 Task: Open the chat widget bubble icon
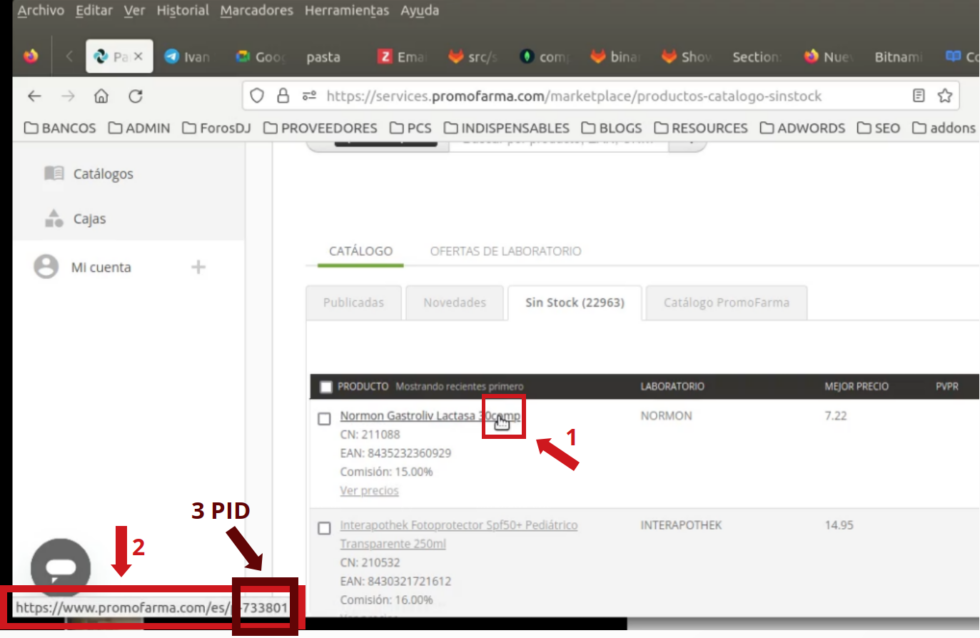point(60,566)
